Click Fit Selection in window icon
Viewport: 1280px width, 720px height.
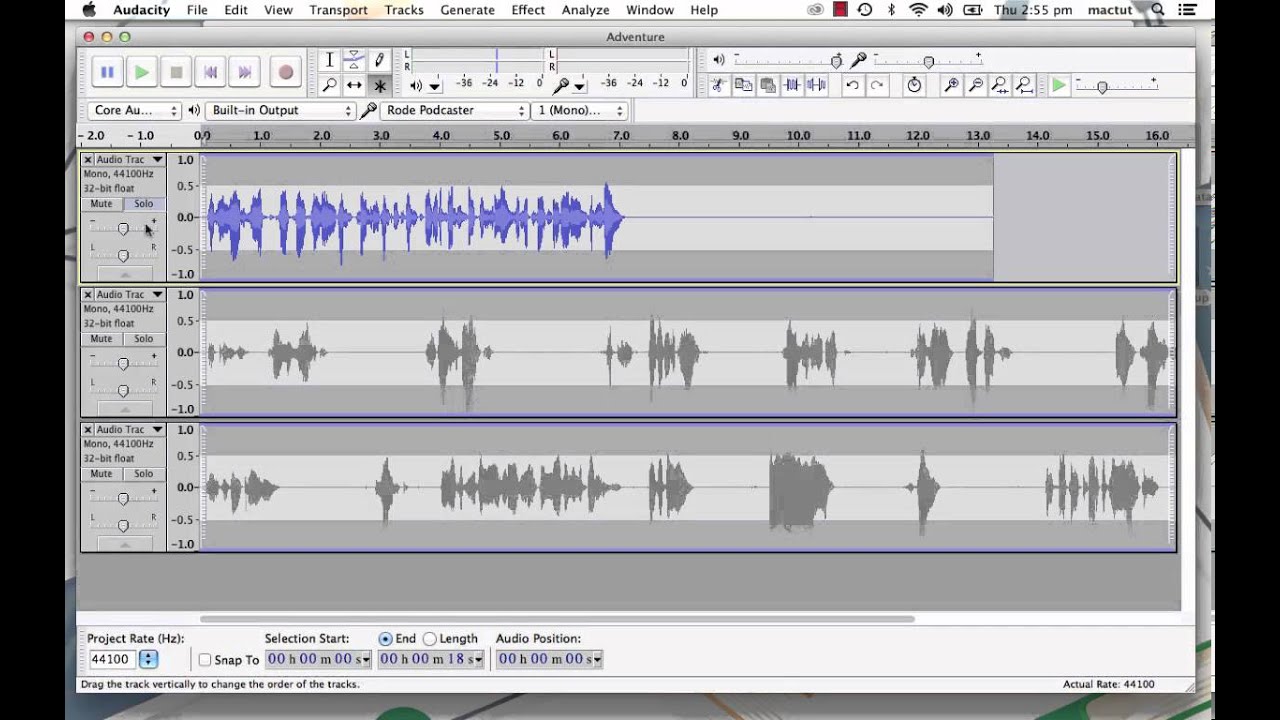1000,86
